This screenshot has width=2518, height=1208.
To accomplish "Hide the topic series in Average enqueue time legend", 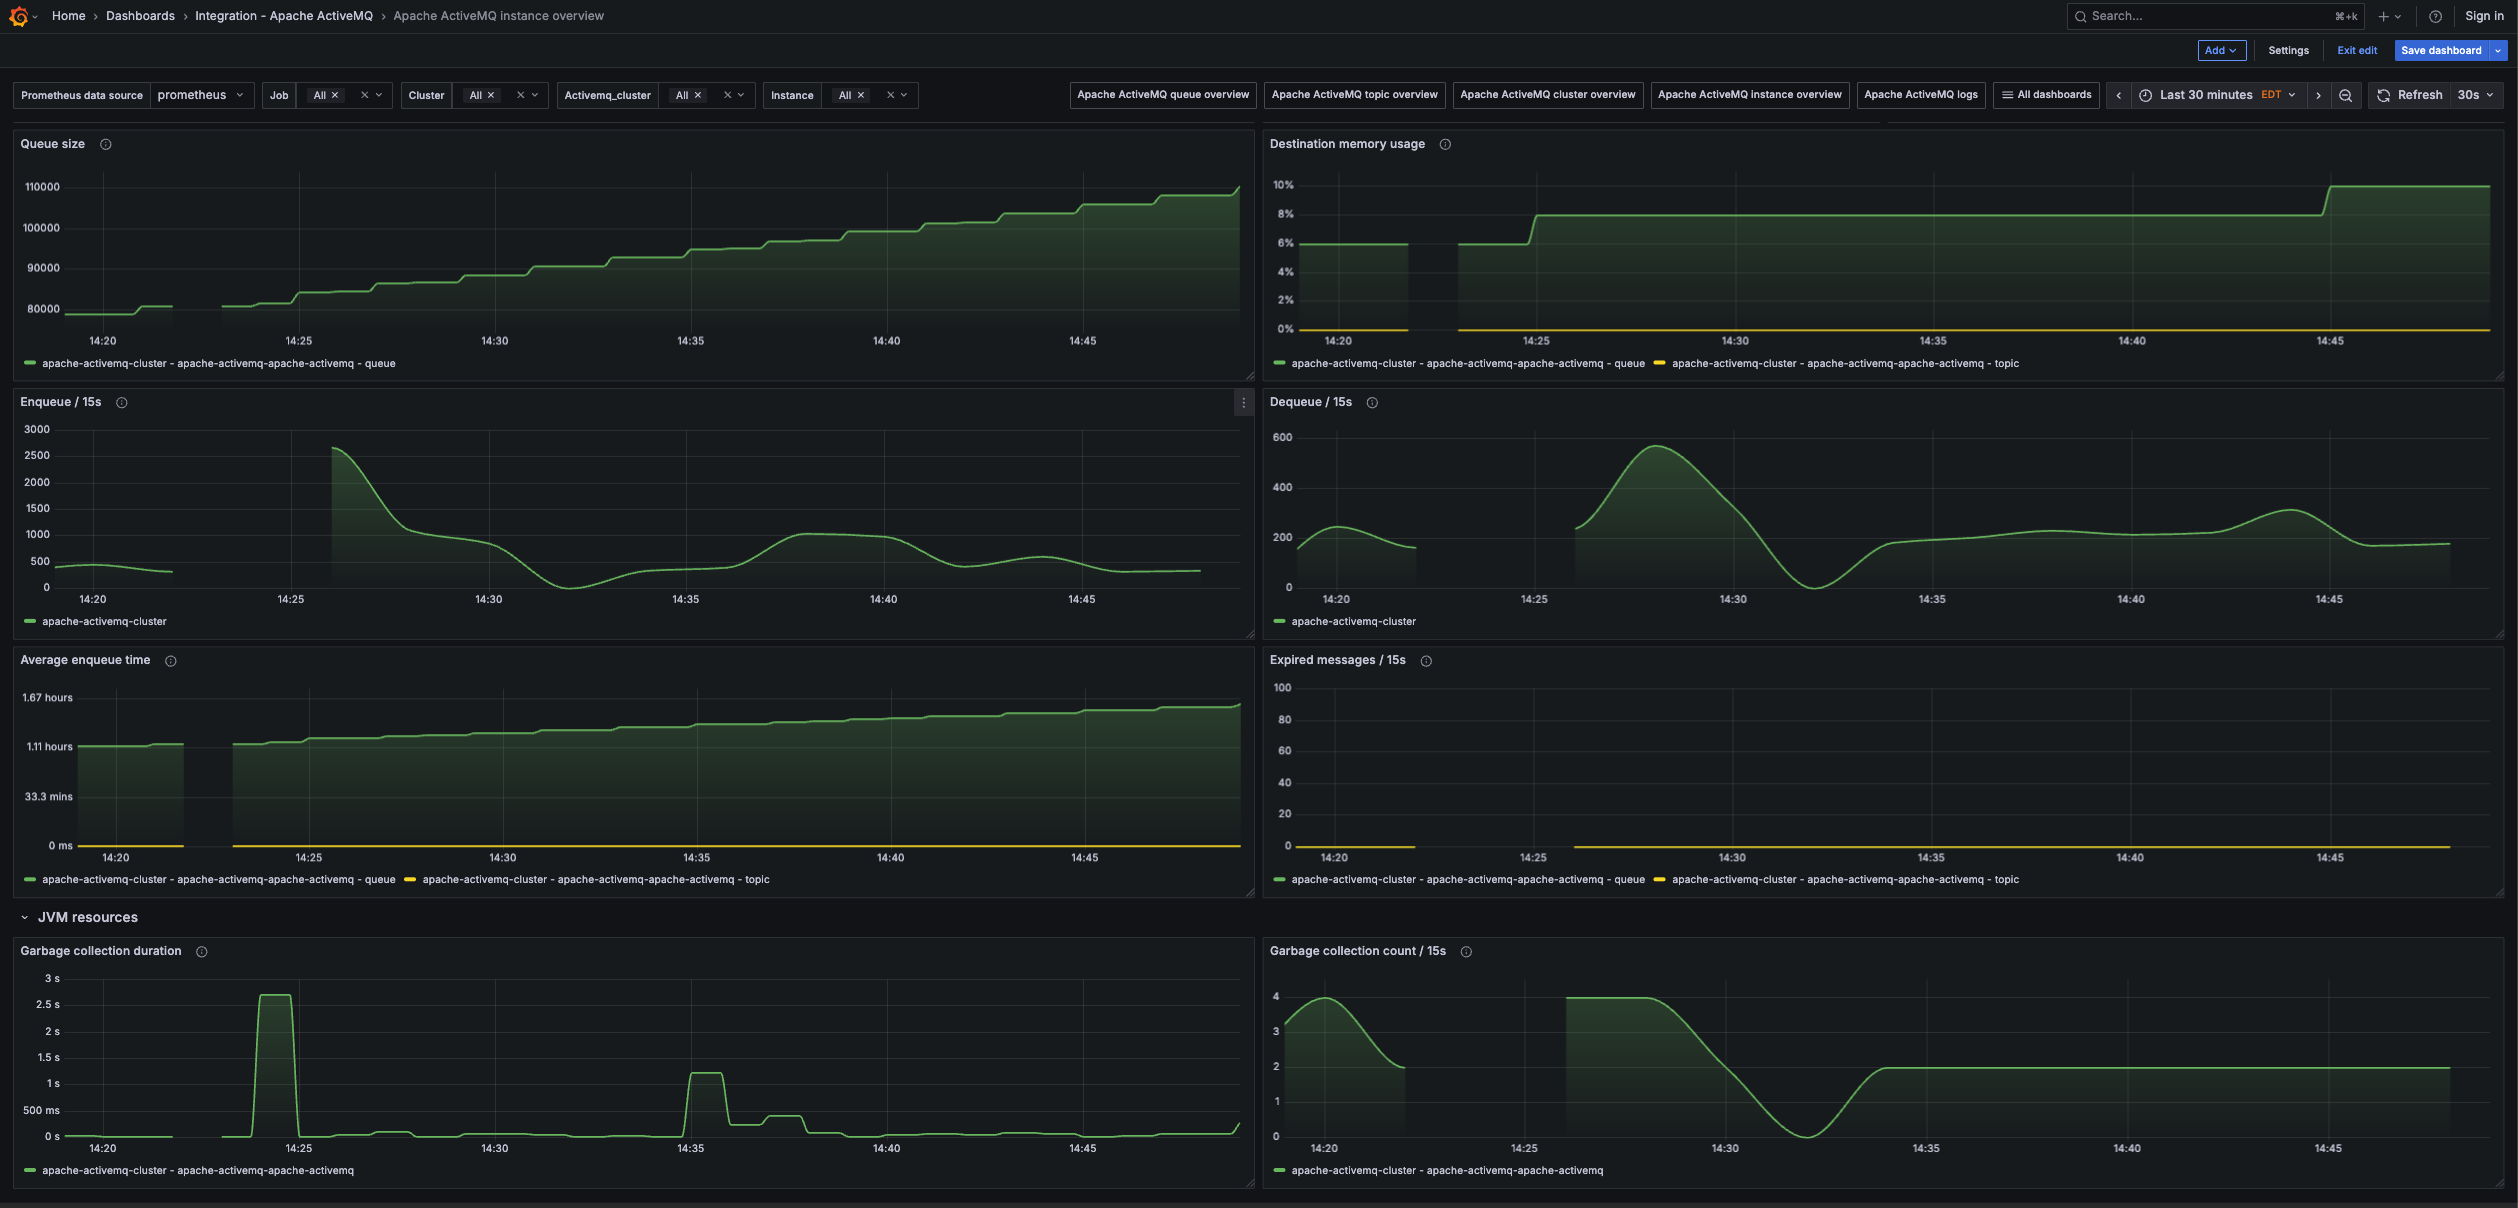I will (596, 879).
